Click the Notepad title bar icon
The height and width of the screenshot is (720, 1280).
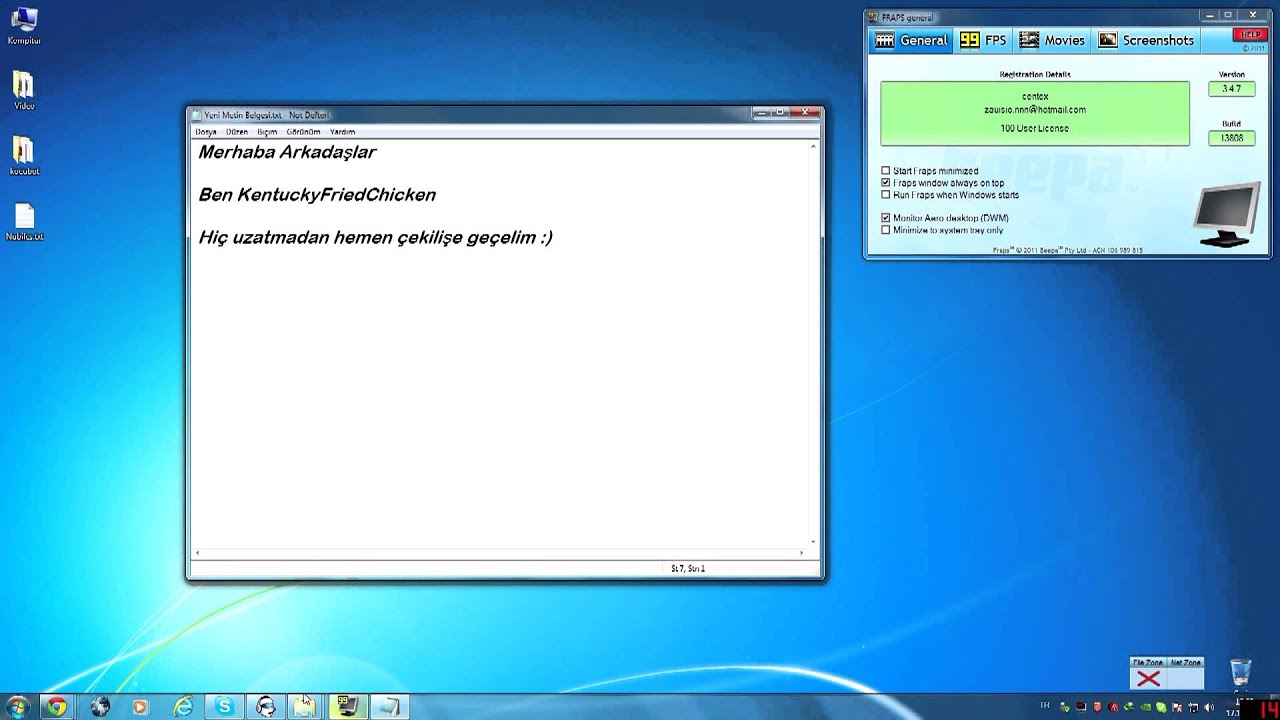[x=197, y=115]
